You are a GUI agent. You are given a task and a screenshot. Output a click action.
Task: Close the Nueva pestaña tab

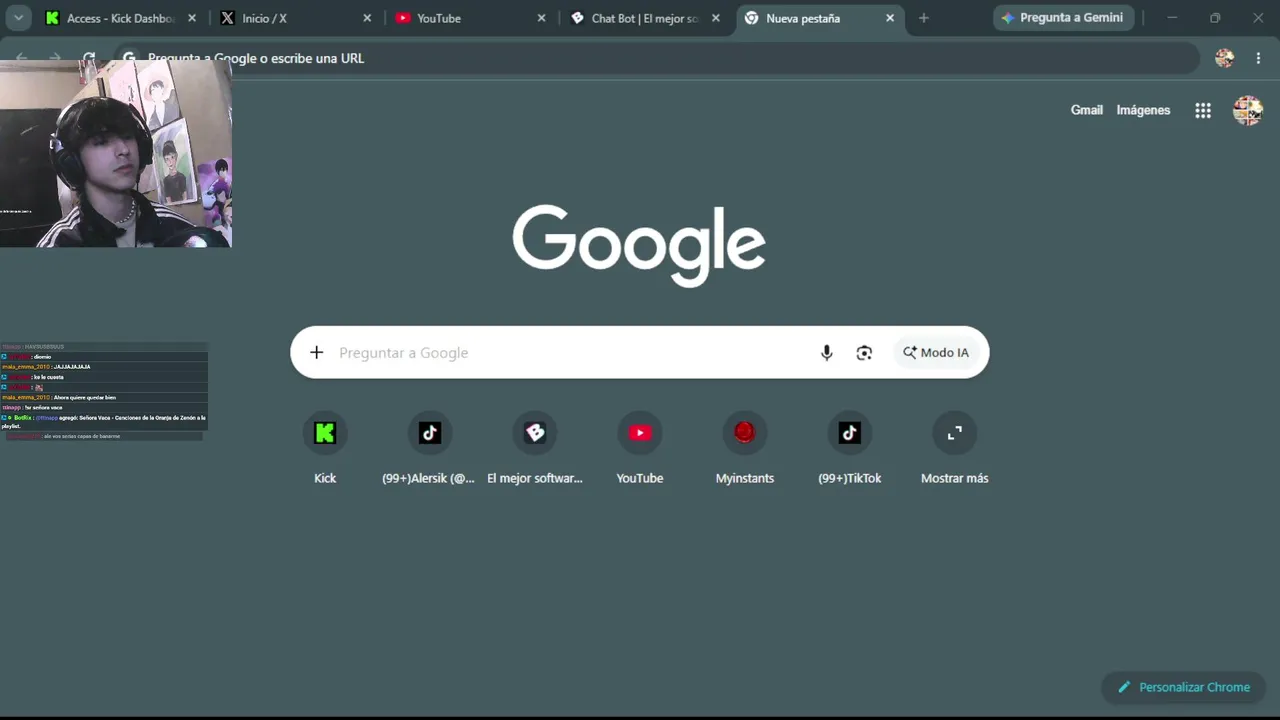[890, 18]
